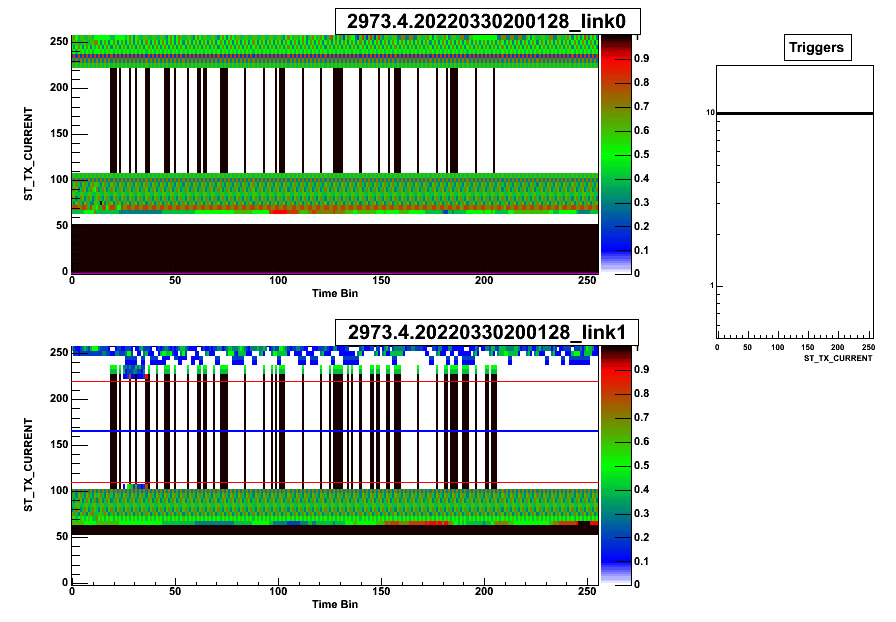Select the blue horizontal line in link1 plot
The height and width of the screenshot is (622, 896).
coord(335,431)
